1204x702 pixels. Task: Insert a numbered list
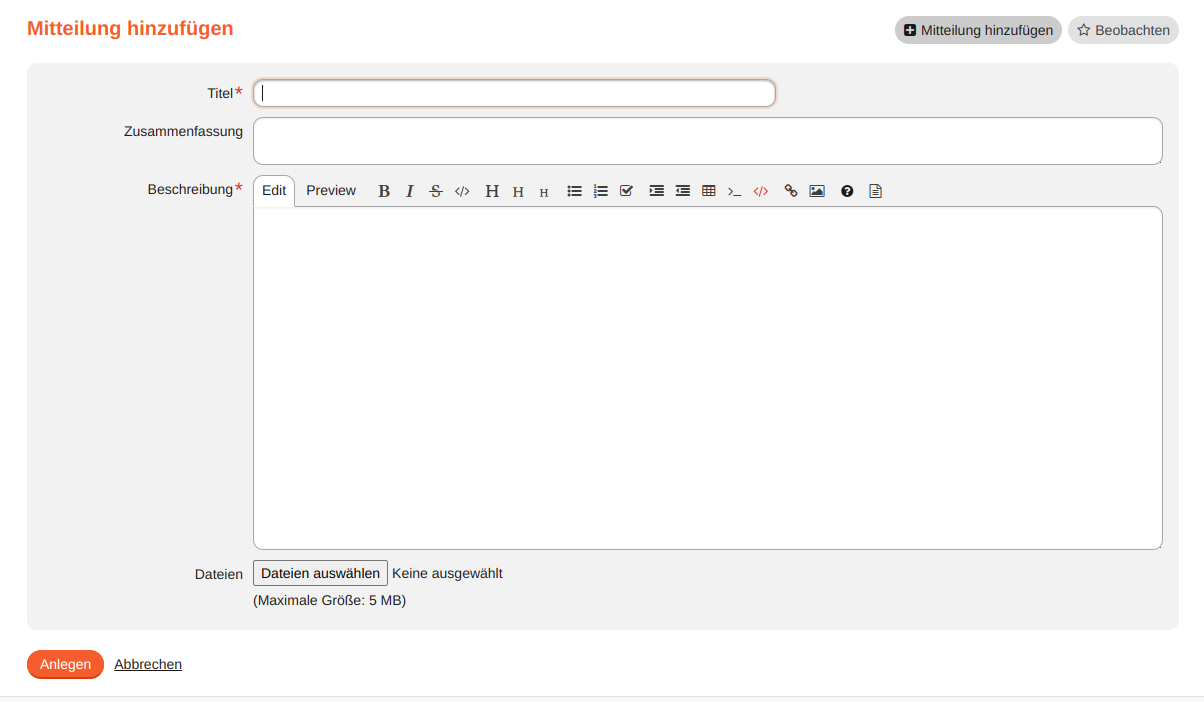point(601,191)
